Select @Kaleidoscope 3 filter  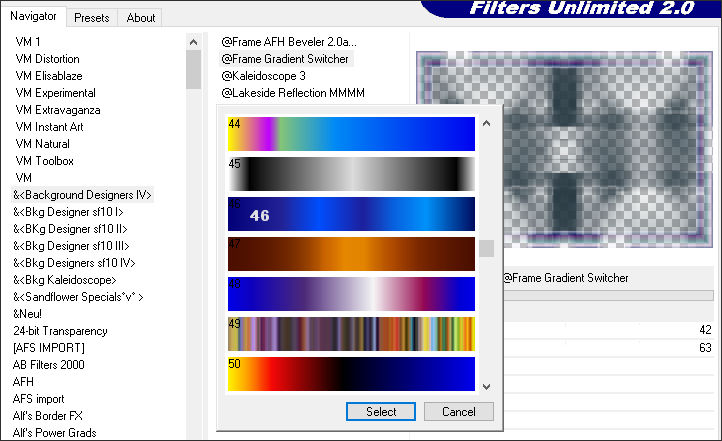(263, 76)
